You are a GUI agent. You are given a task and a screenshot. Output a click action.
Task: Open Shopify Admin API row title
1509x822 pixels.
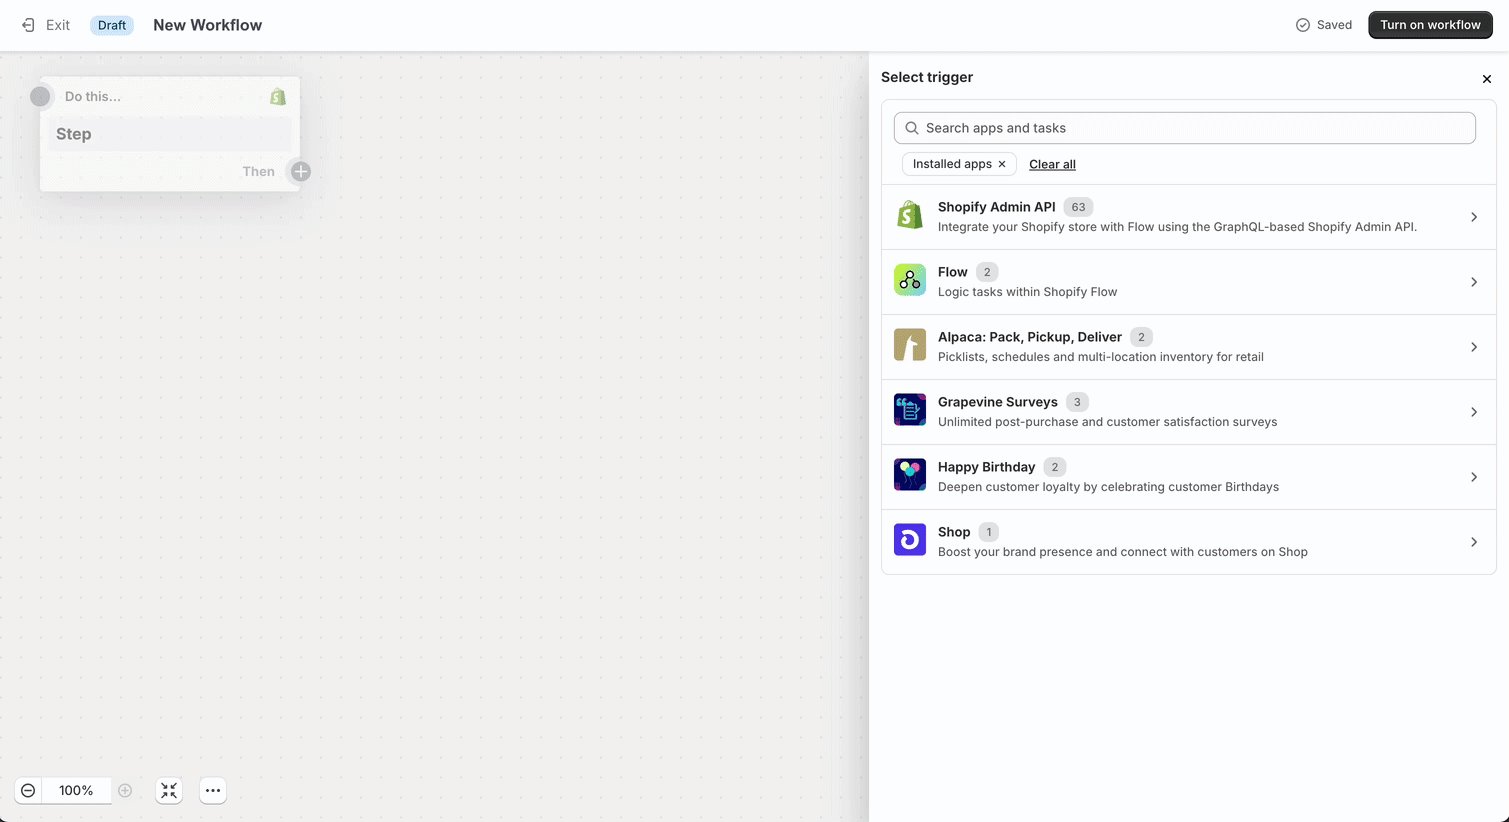tap(996, 207)
